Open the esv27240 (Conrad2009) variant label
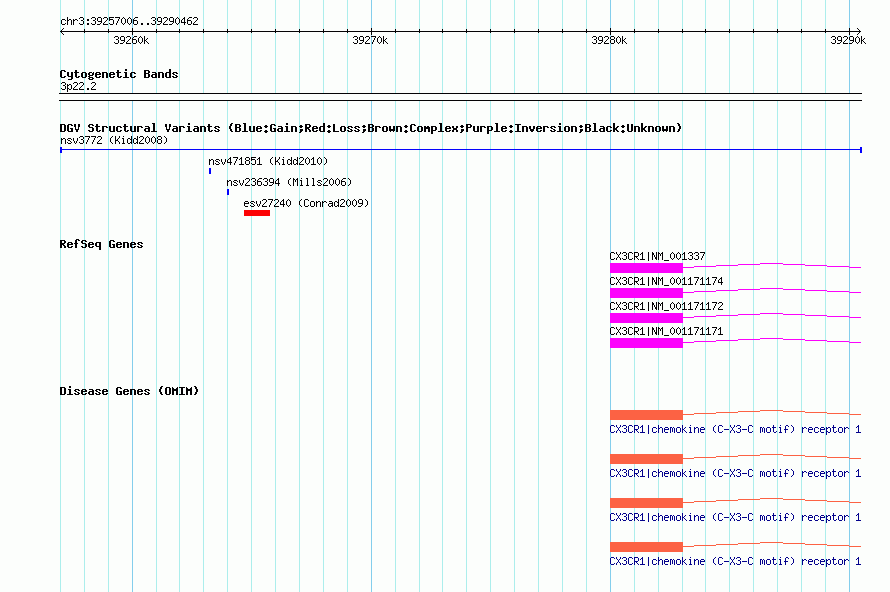This screenshot has width=890, height=592. 306,203
